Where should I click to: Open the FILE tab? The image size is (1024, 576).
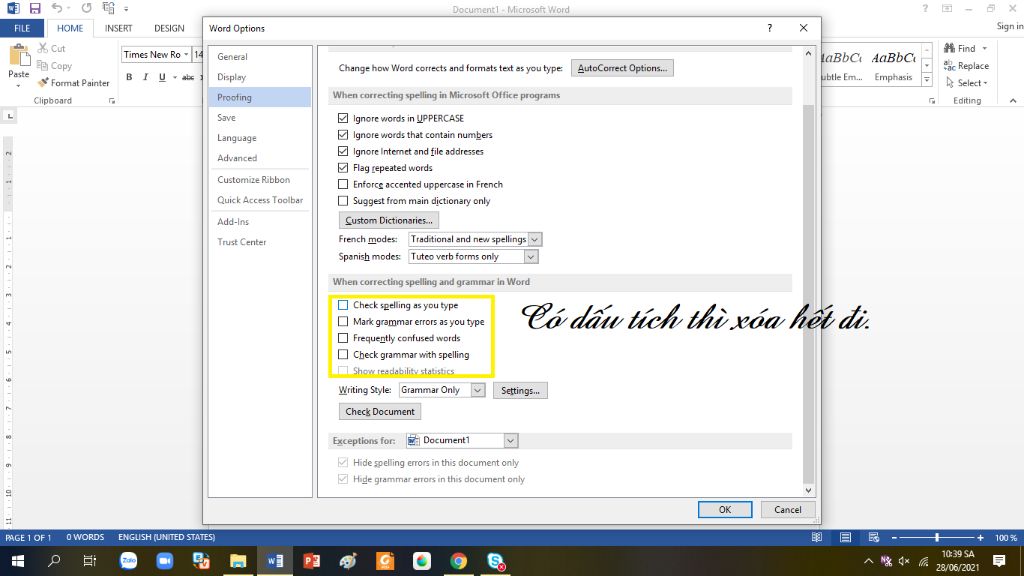click(22, 28)
